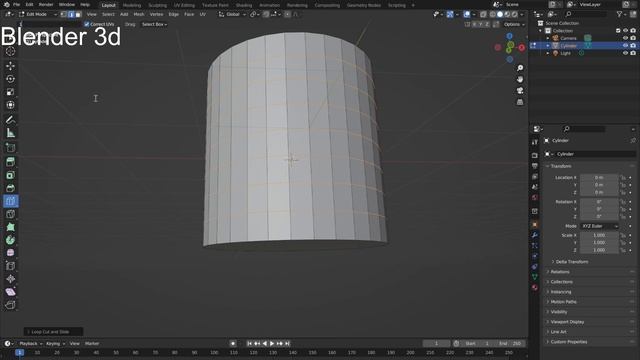Hide Cylinder in viewport via eye icon
Image resolution: width=640 pixels, height=360 pixels.
point(625,46)
